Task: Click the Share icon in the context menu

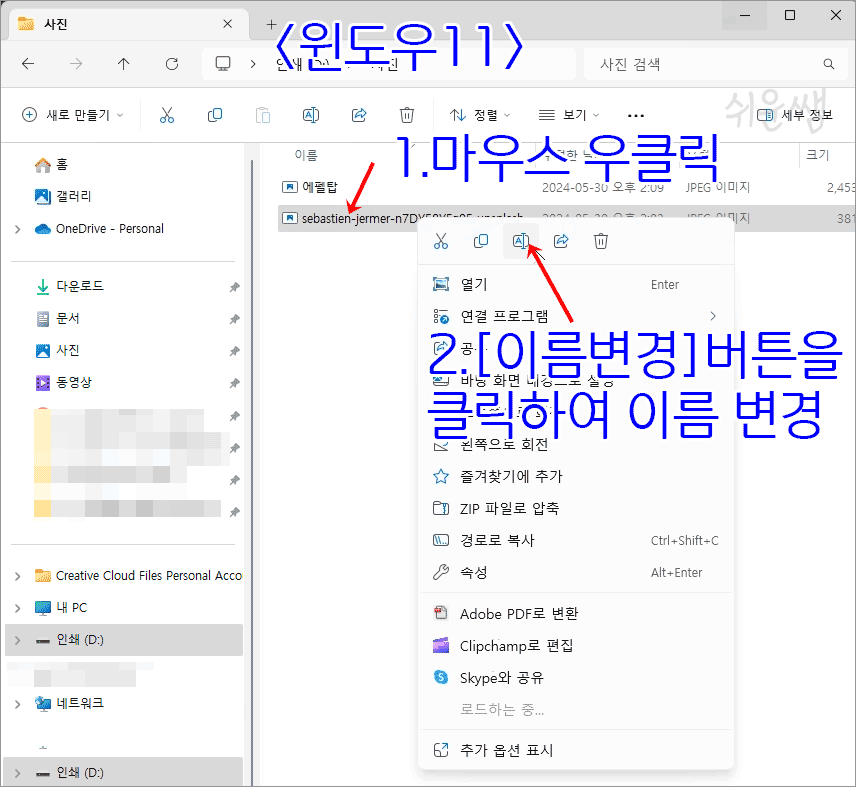Action: [560, 240]
